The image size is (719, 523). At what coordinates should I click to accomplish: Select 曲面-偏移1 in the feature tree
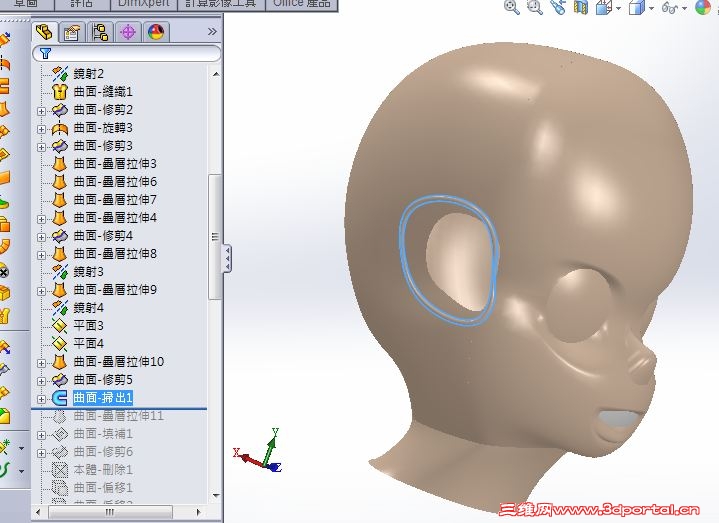coord(103,488)
